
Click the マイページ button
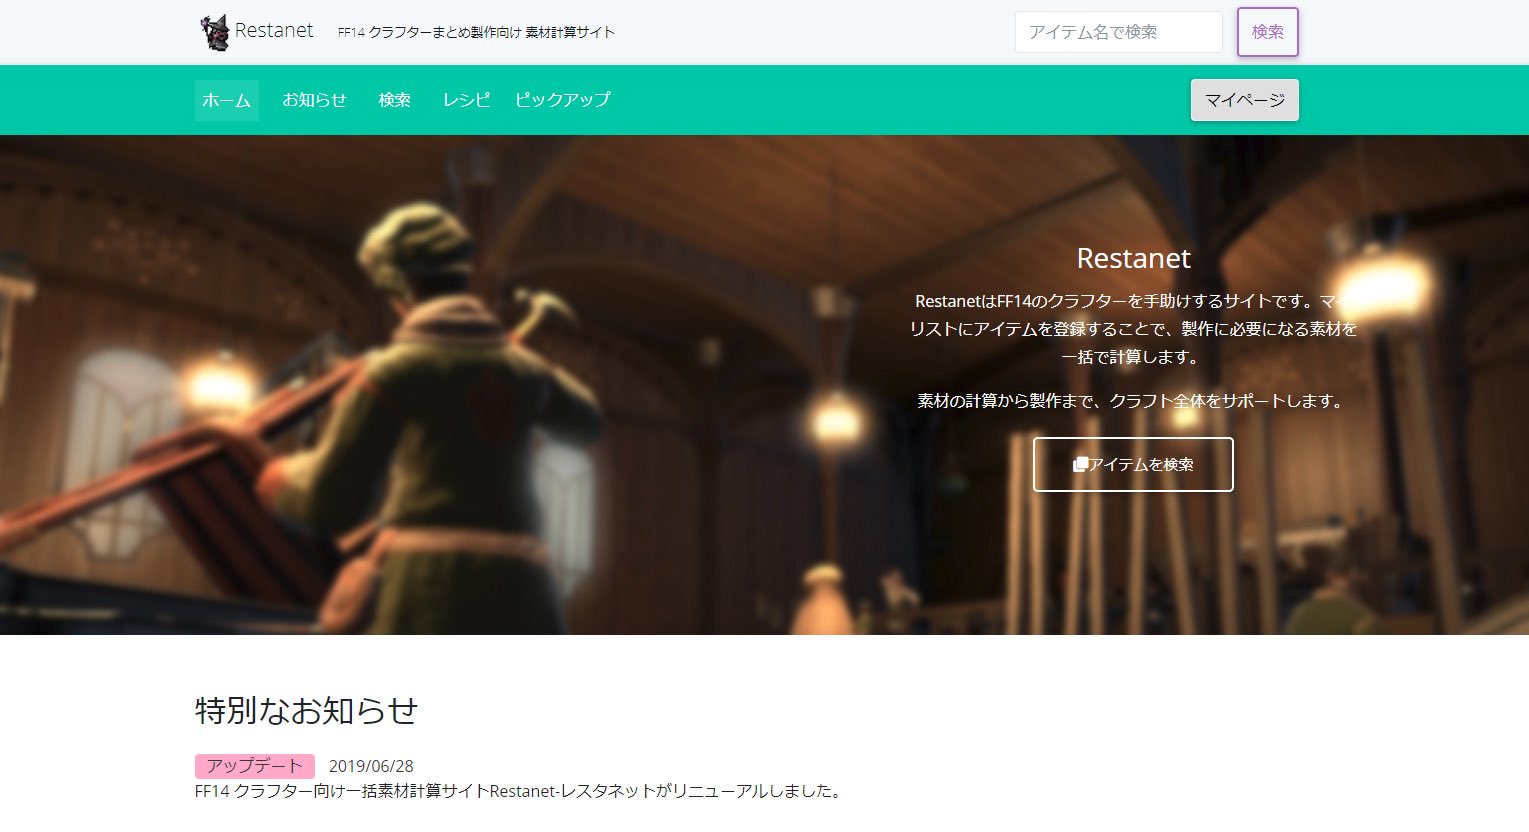1244,100
